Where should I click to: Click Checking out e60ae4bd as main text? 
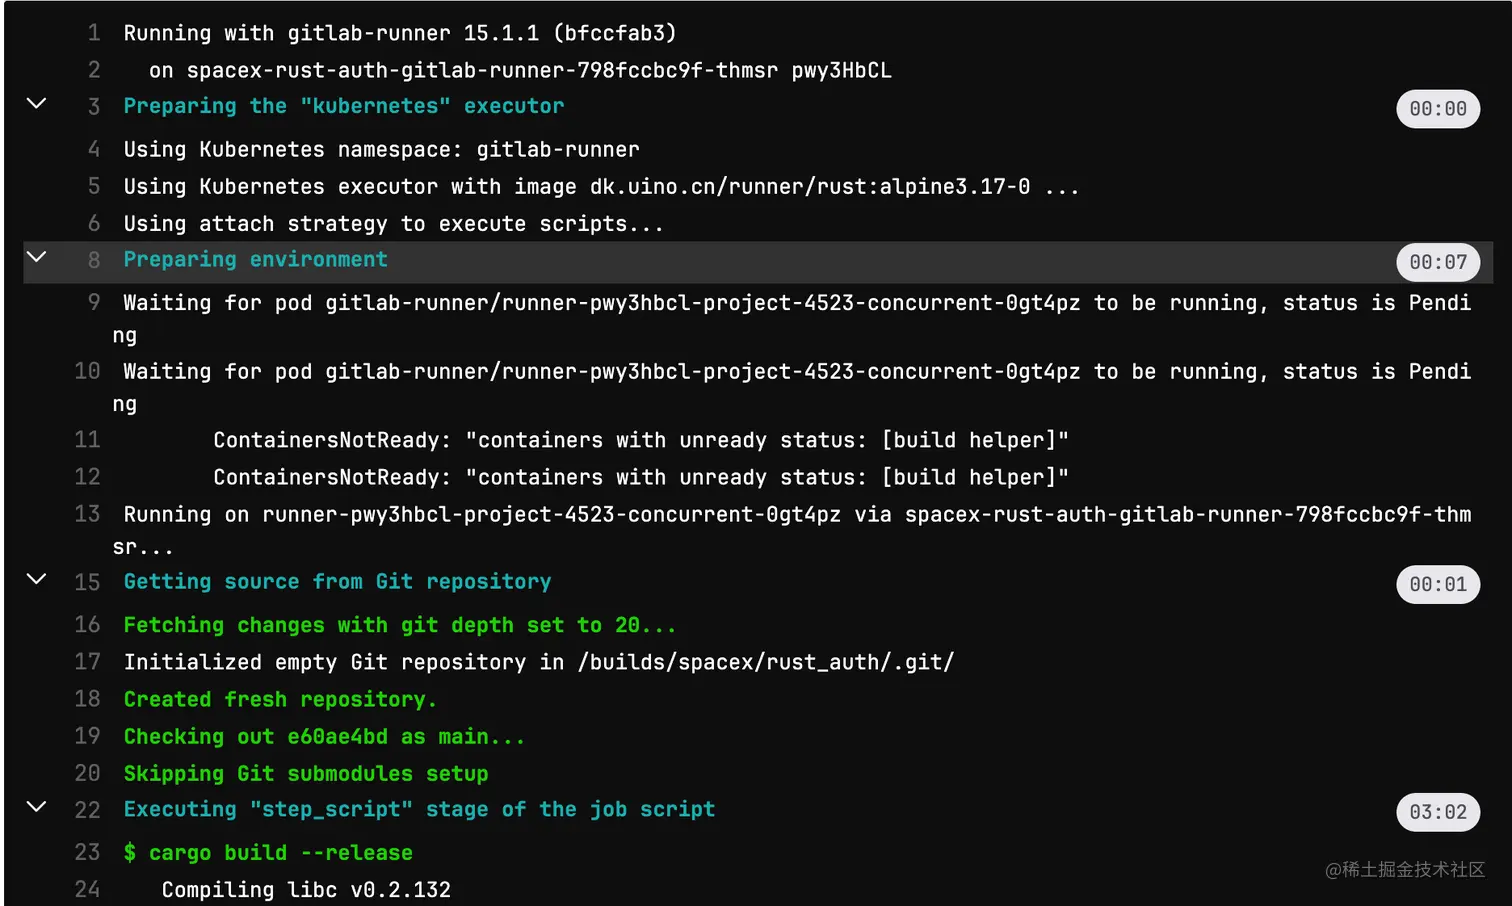pyautogui.click(x=324, y=736)
